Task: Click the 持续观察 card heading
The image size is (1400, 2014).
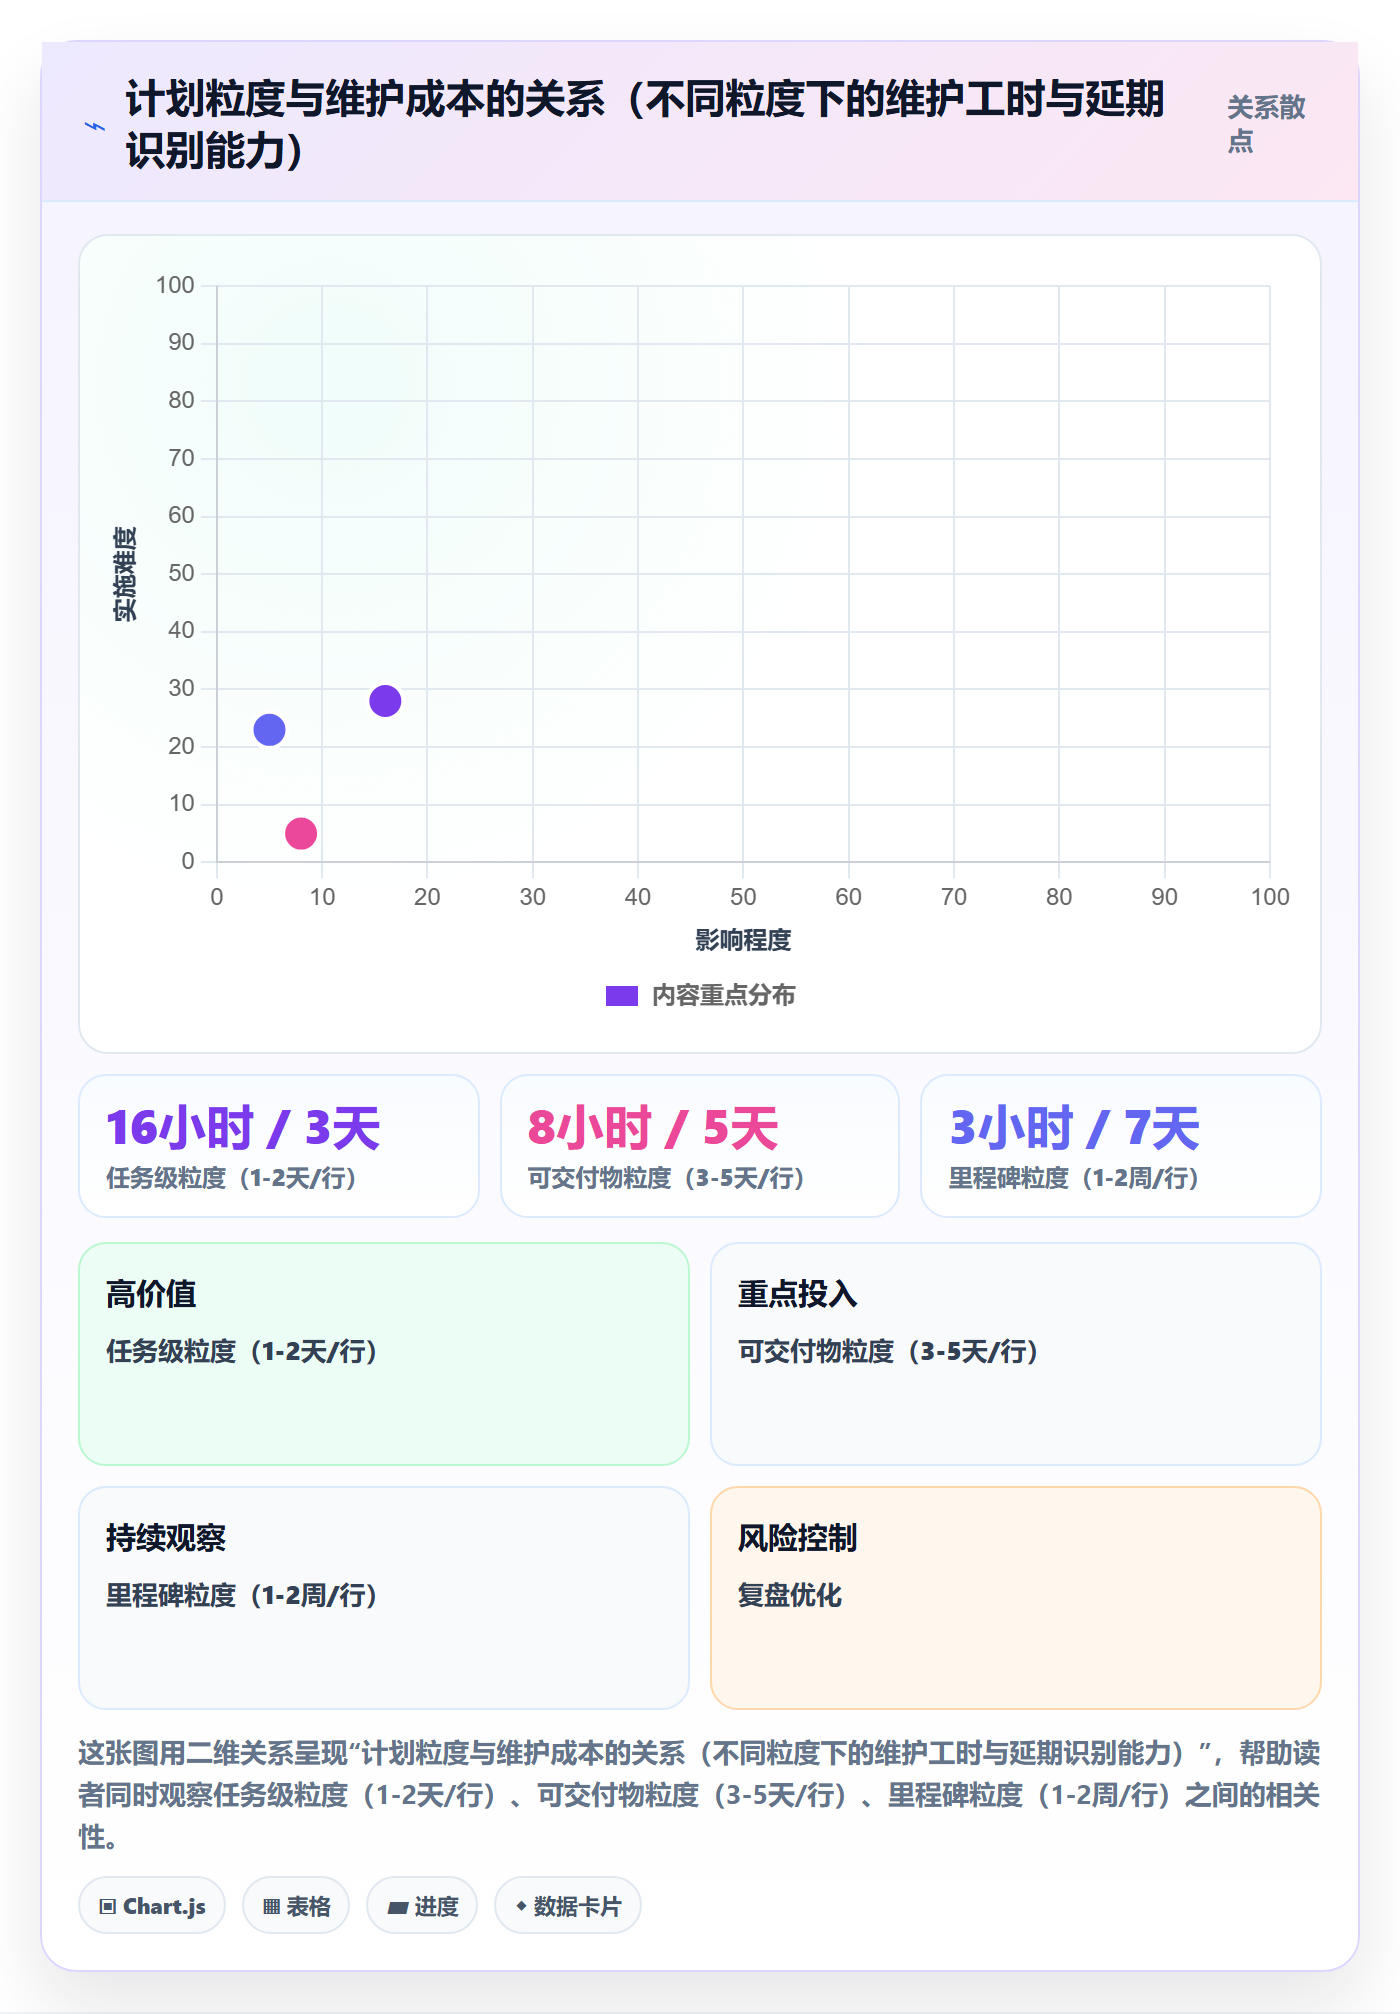Action: point(166,1538)
